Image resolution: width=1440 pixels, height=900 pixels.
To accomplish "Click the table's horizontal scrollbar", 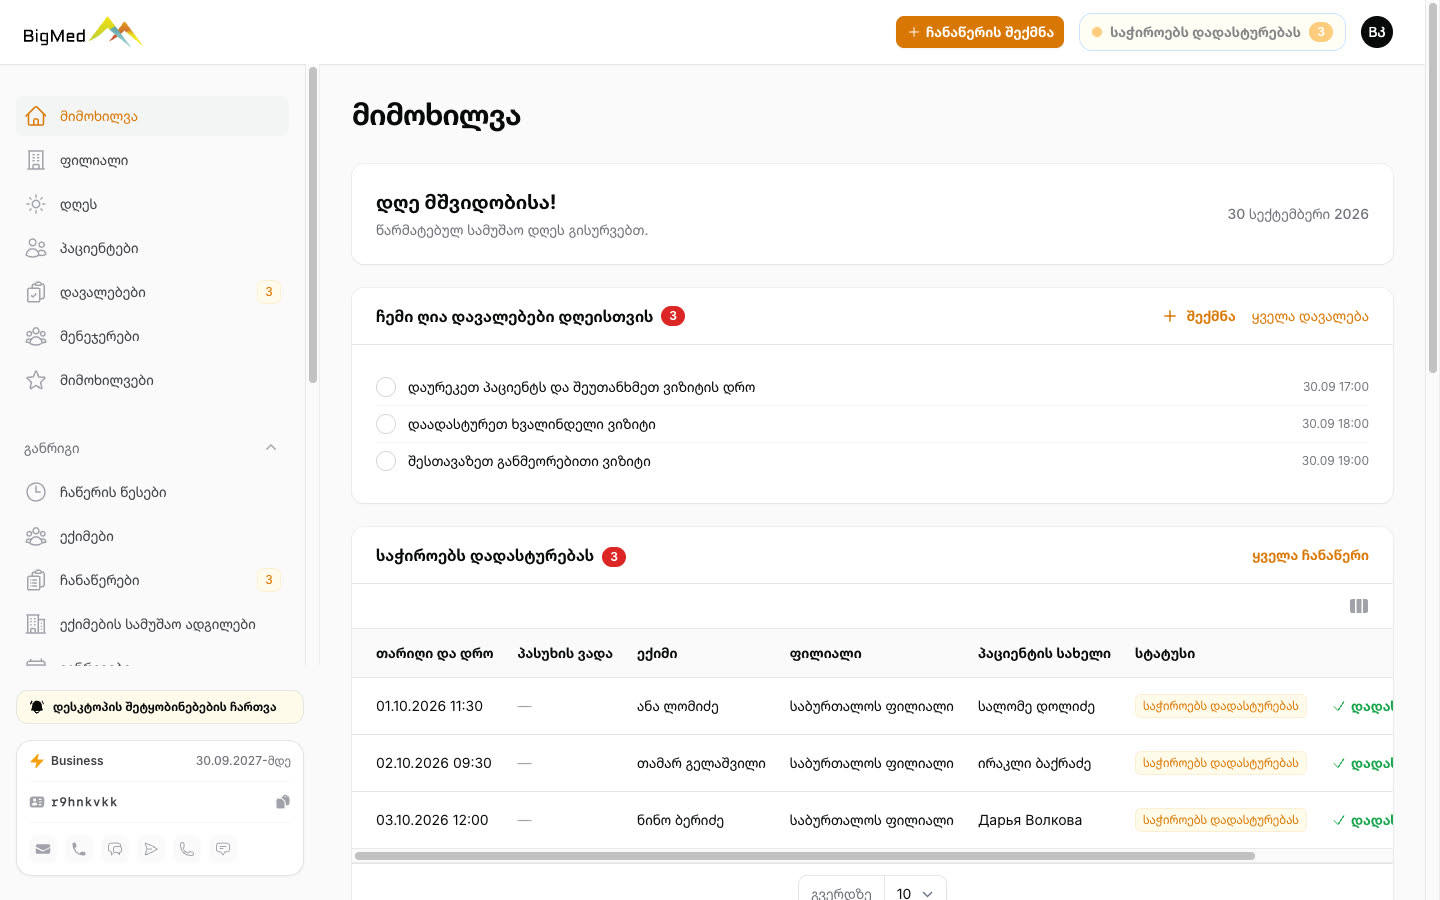I will [805, 856].
